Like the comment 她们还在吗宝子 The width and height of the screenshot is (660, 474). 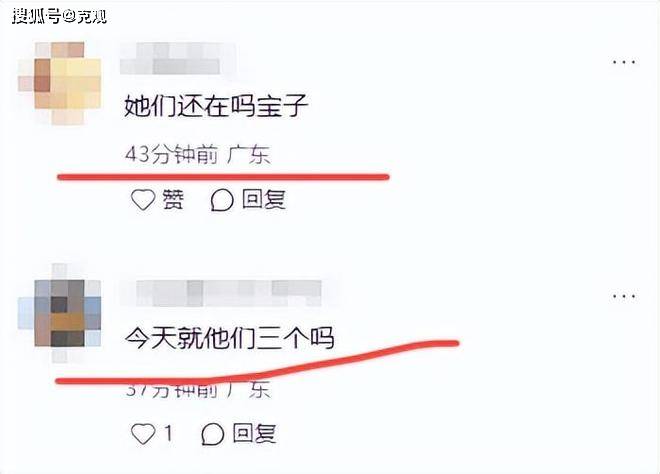click(143, 200)
